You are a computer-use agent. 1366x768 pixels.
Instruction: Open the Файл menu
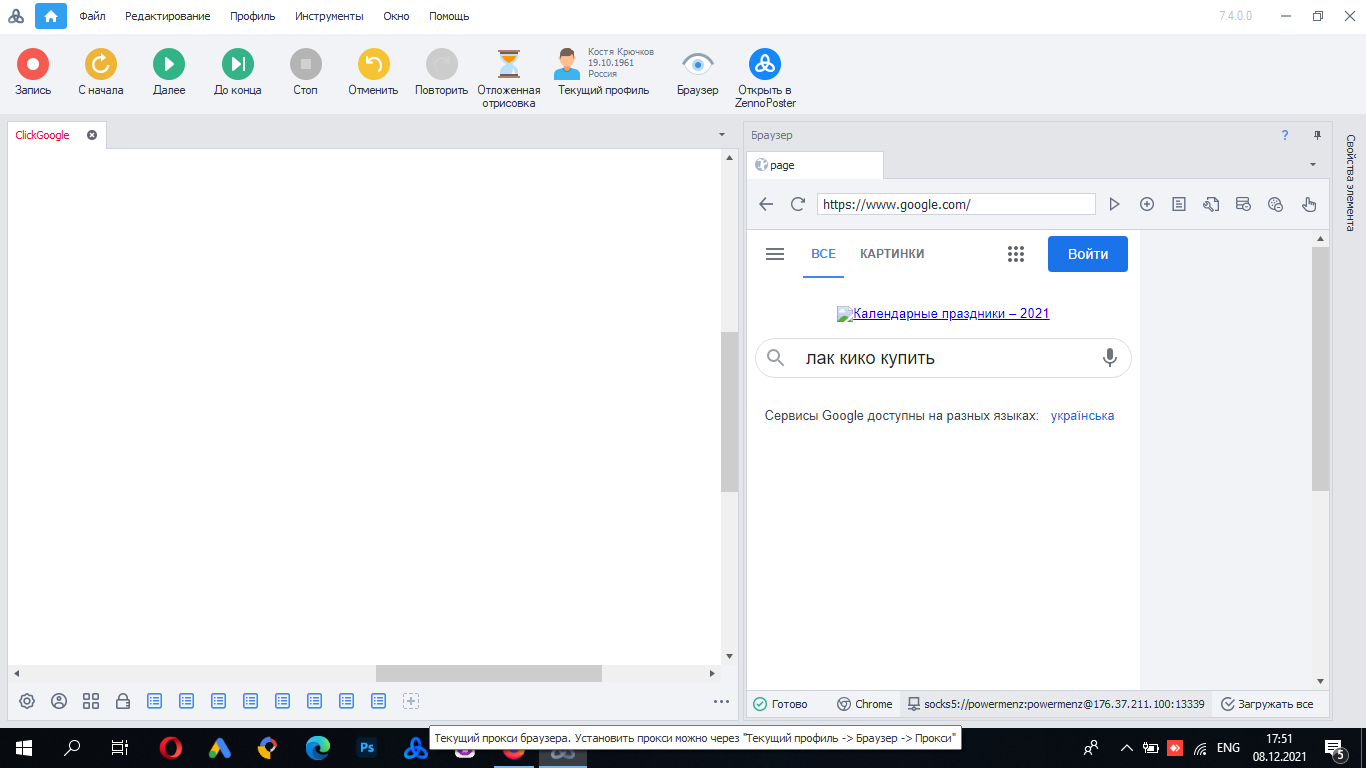click(93, 16)
